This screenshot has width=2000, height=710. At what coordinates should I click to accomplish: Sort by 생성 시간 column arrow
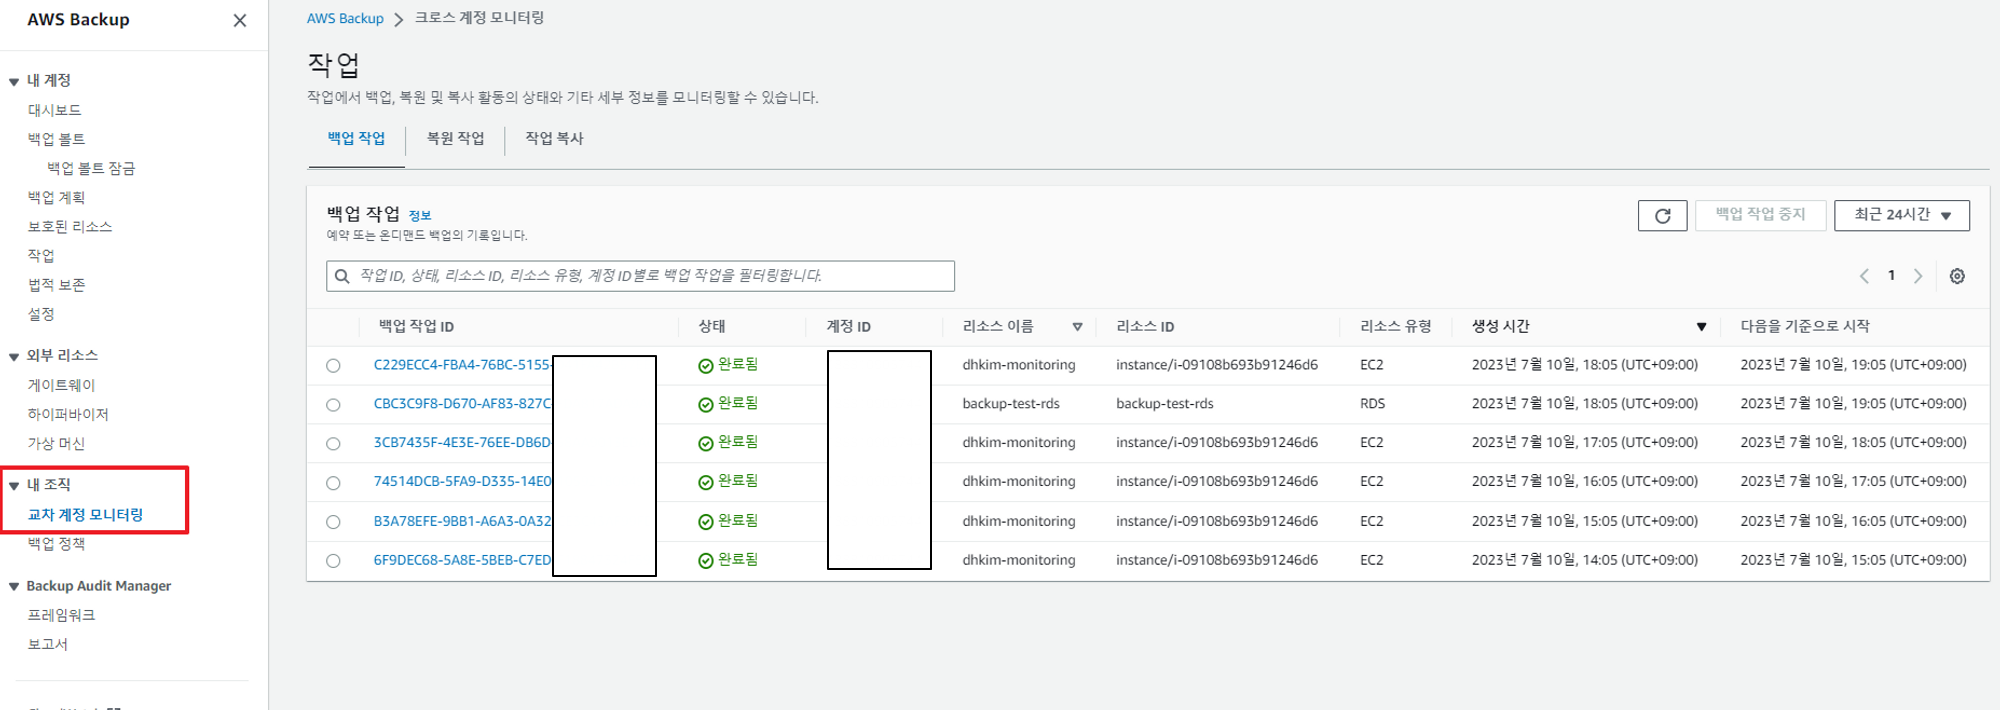pos(1701,327)
